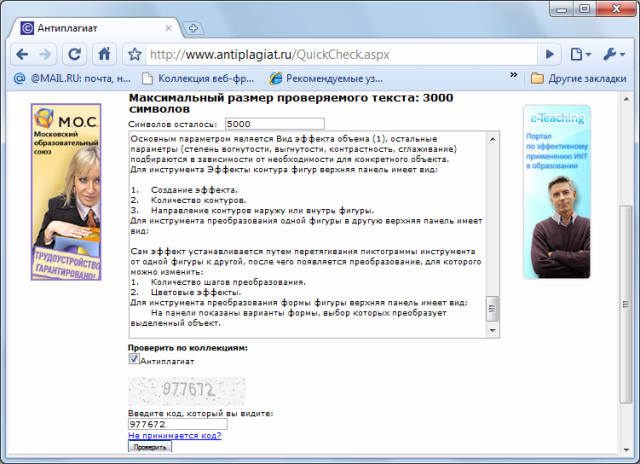Close the Антиплагиат tab
This screenshot has height=464, width=640.
tap(168, 28)
